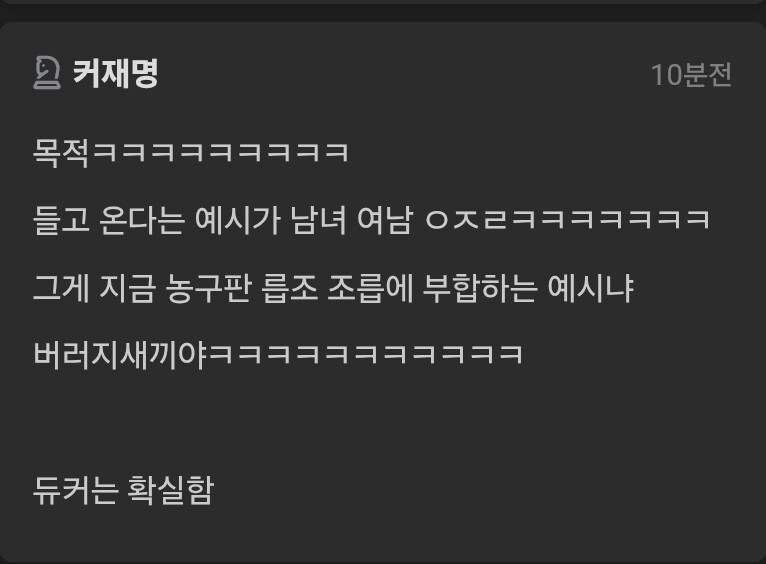766x564 pixels.
Task: Select the word 릅조 in the comment
Action: coord(290,288)
